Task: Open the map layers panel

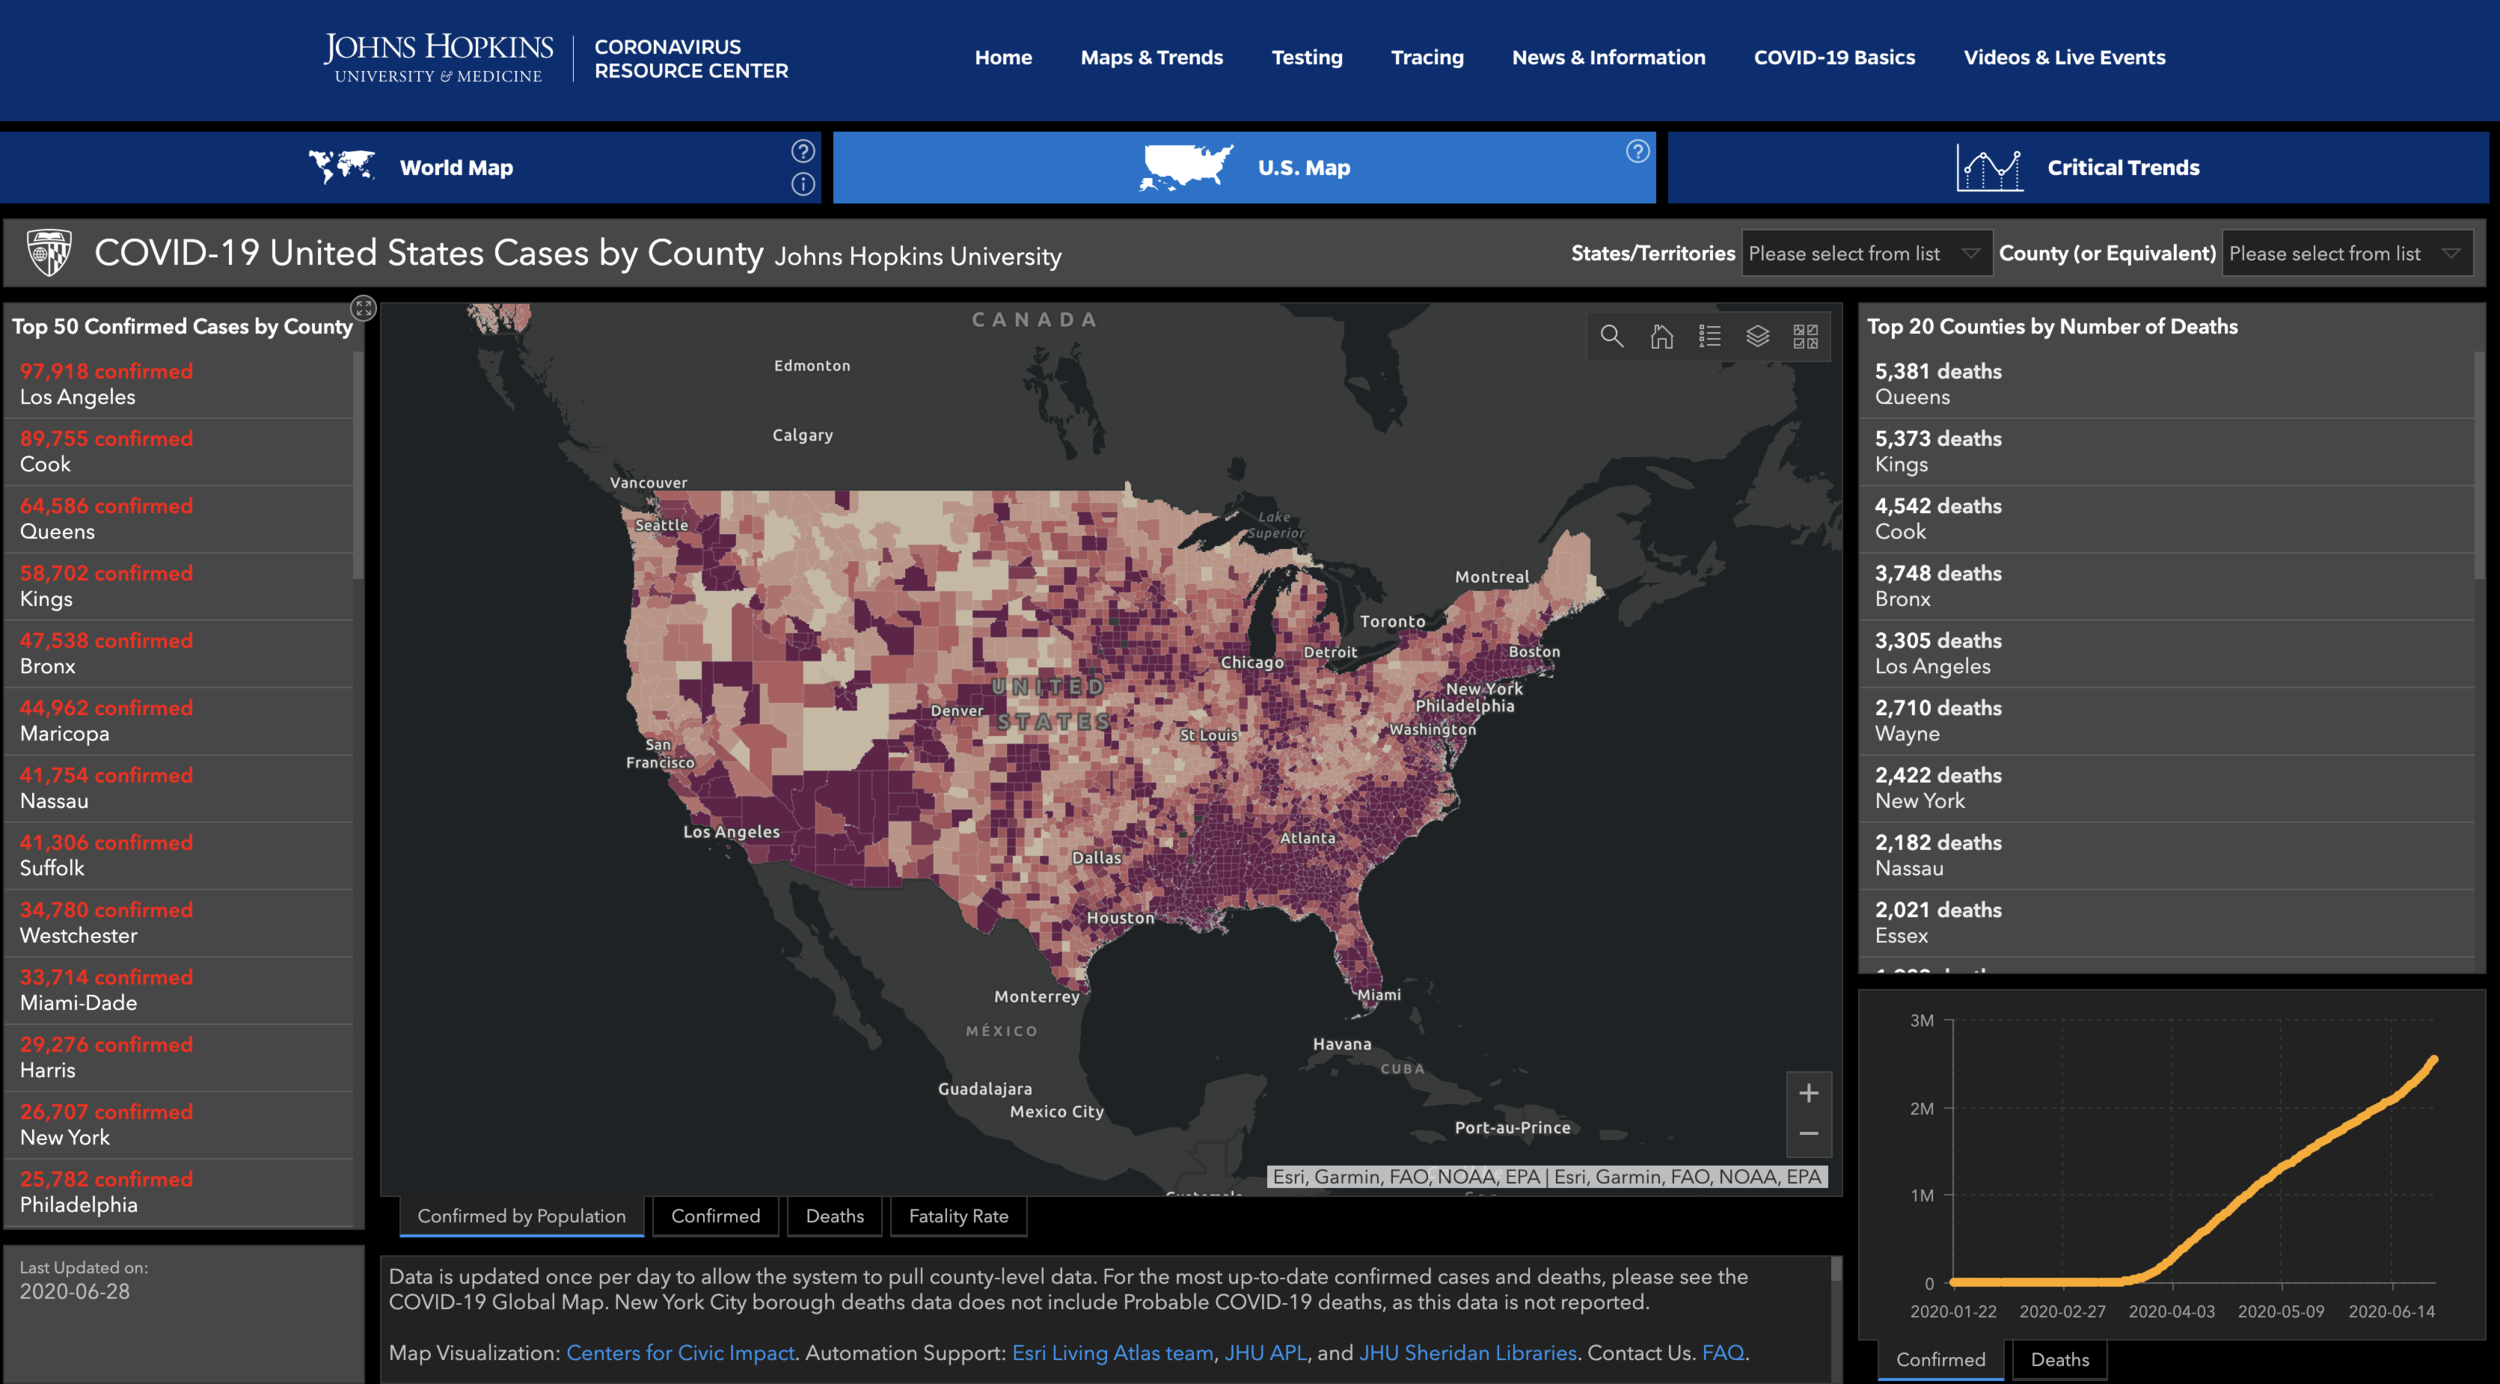Action: pos(1757,336)
